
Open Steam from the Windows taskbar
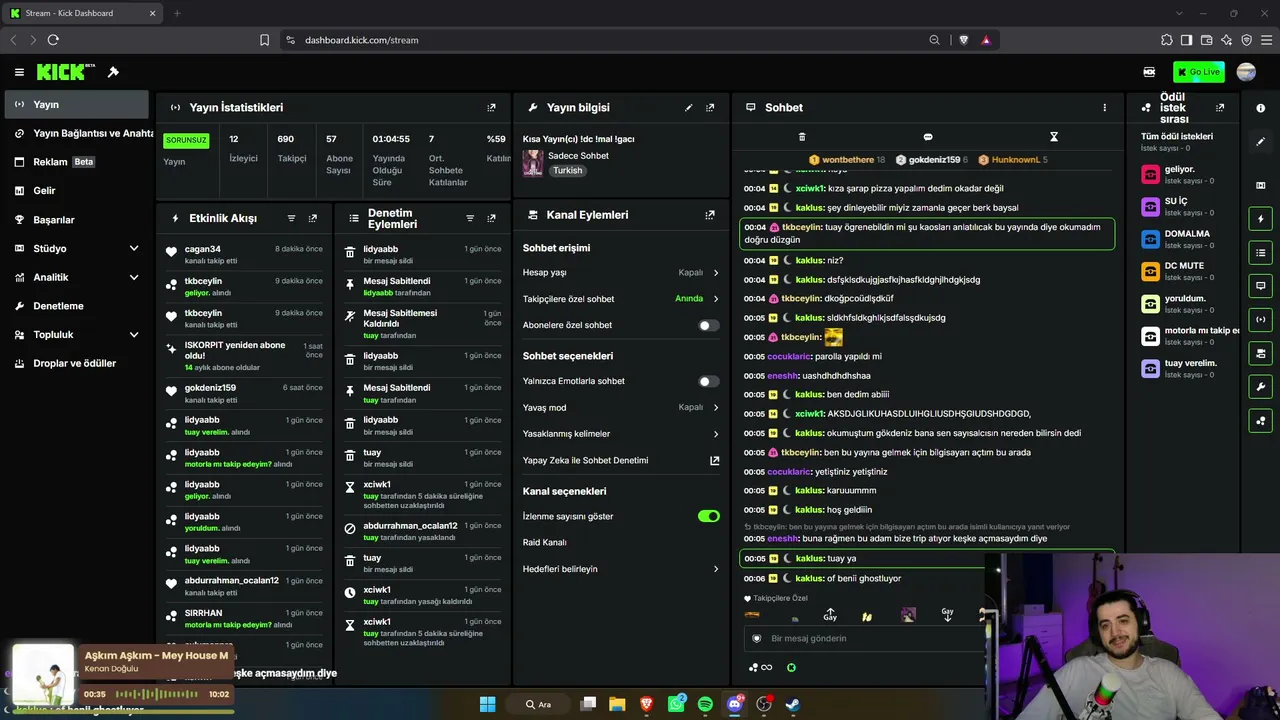coord(792,704)
